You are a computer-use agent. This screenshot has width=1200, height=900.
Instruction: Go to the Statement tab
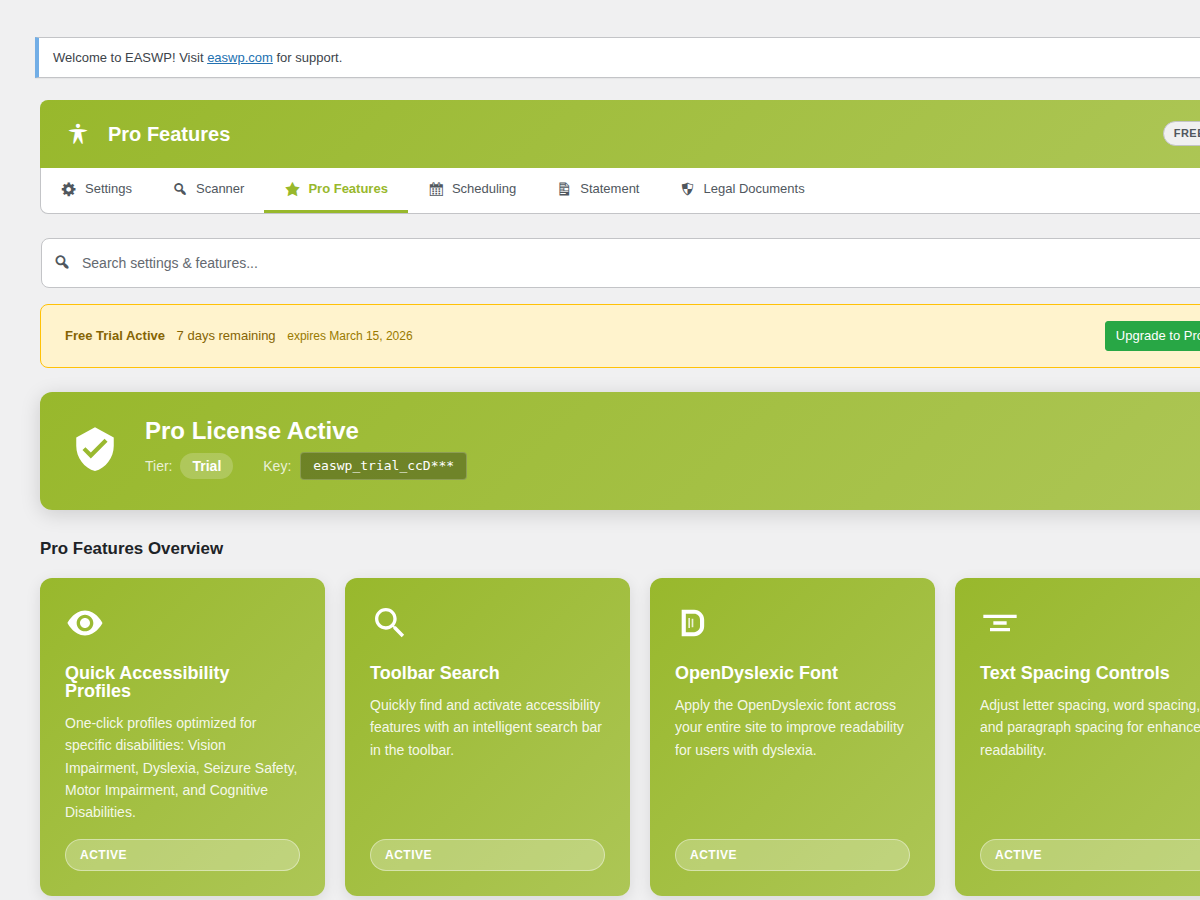(609, 189)
